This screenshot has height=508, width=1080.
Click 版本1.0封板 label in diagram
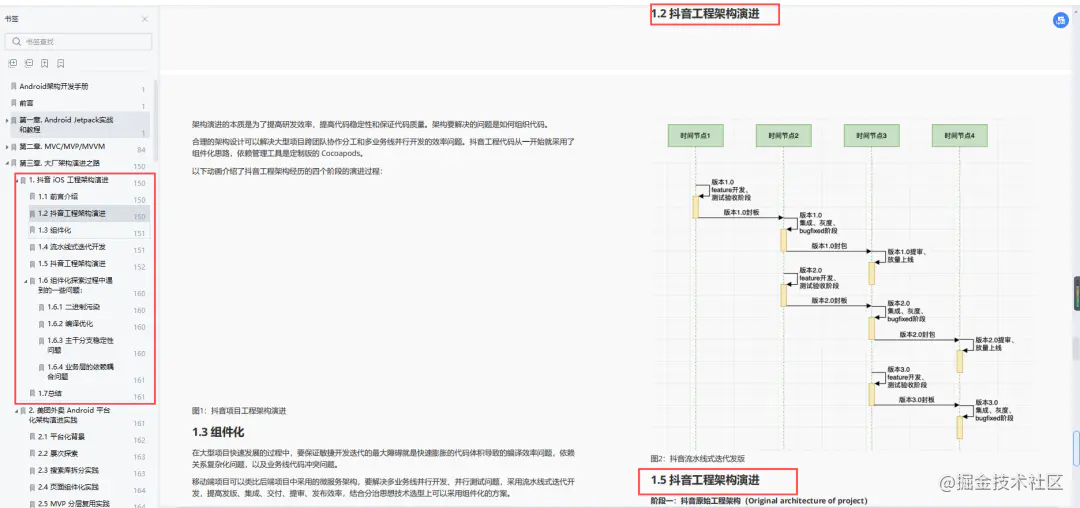(741, 213)
